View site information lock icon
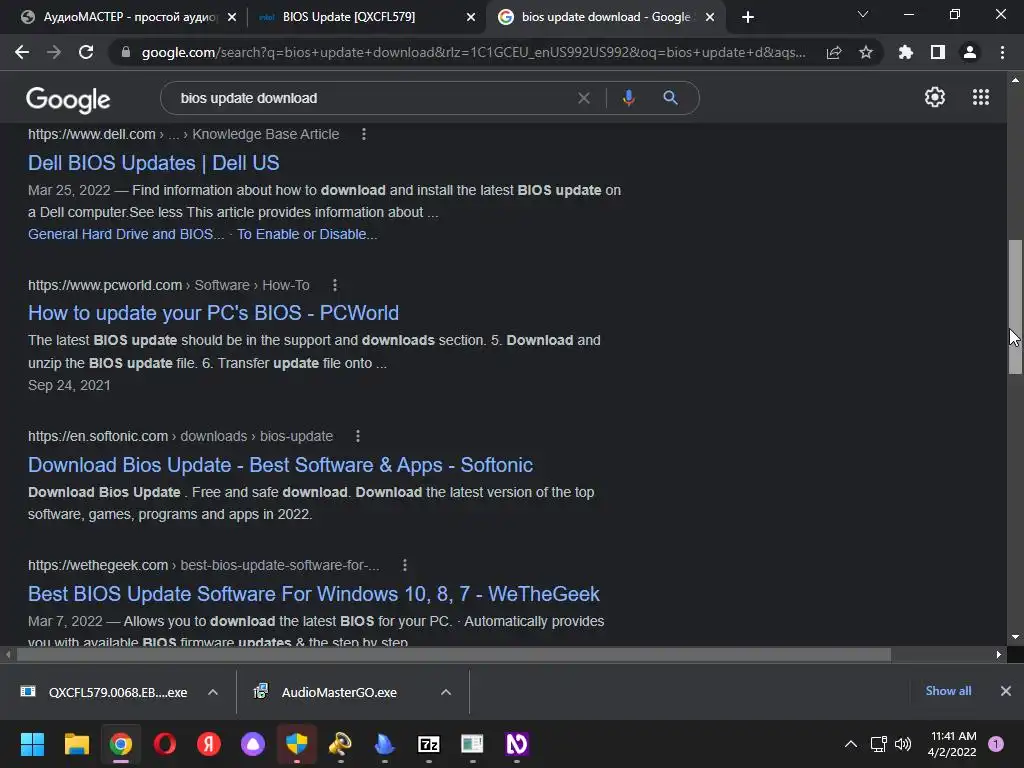Screen dimensions: 1024x768 pos(126,52)
